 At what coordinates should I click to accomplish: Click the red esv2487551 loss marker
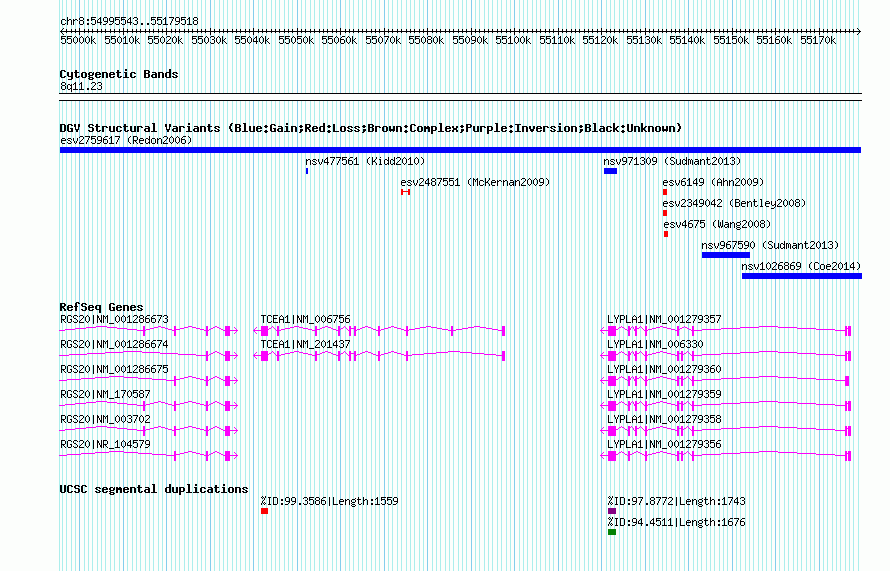[405, 192]
